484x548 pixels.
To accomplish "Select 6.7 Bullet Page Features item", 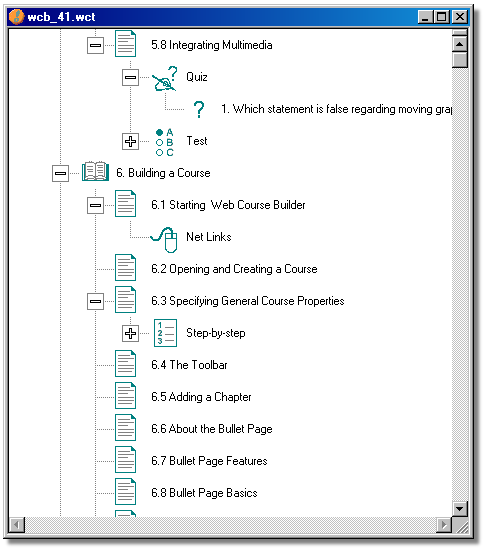I will (209, 461).
